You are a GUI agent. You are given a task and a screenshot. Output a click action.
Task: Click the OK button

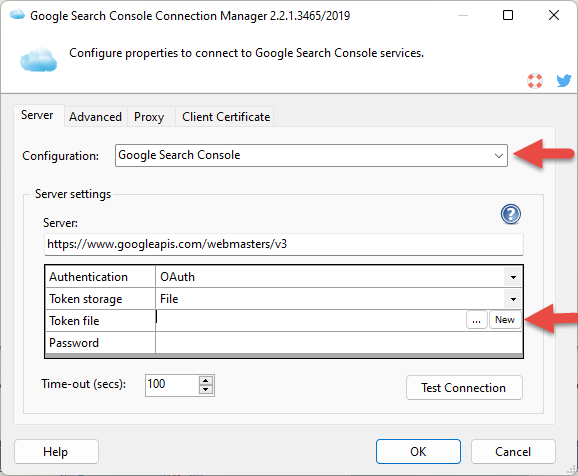pos(418,451)
